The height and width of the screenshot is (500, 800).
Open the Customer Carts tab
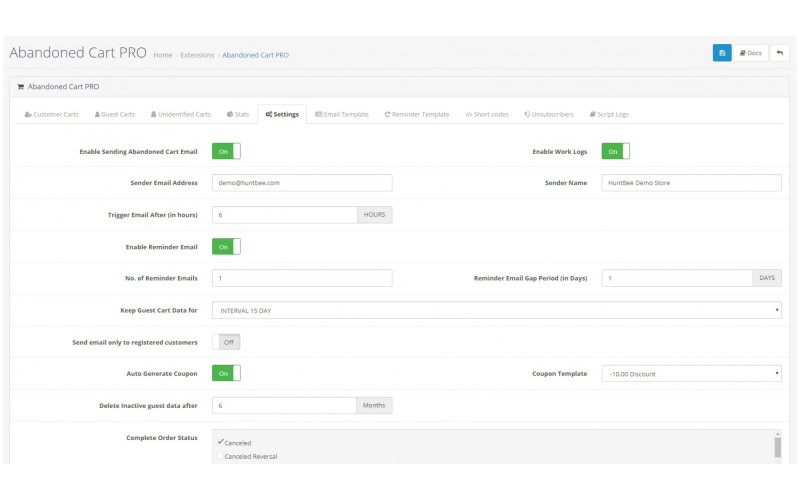coord(51,115)
